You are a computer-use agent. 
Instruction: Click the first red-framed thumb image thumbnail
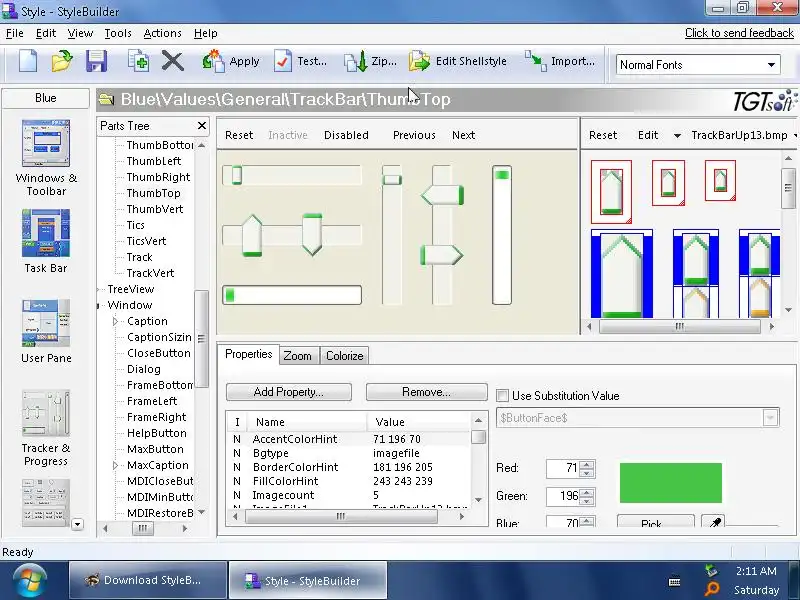point(611,192)
